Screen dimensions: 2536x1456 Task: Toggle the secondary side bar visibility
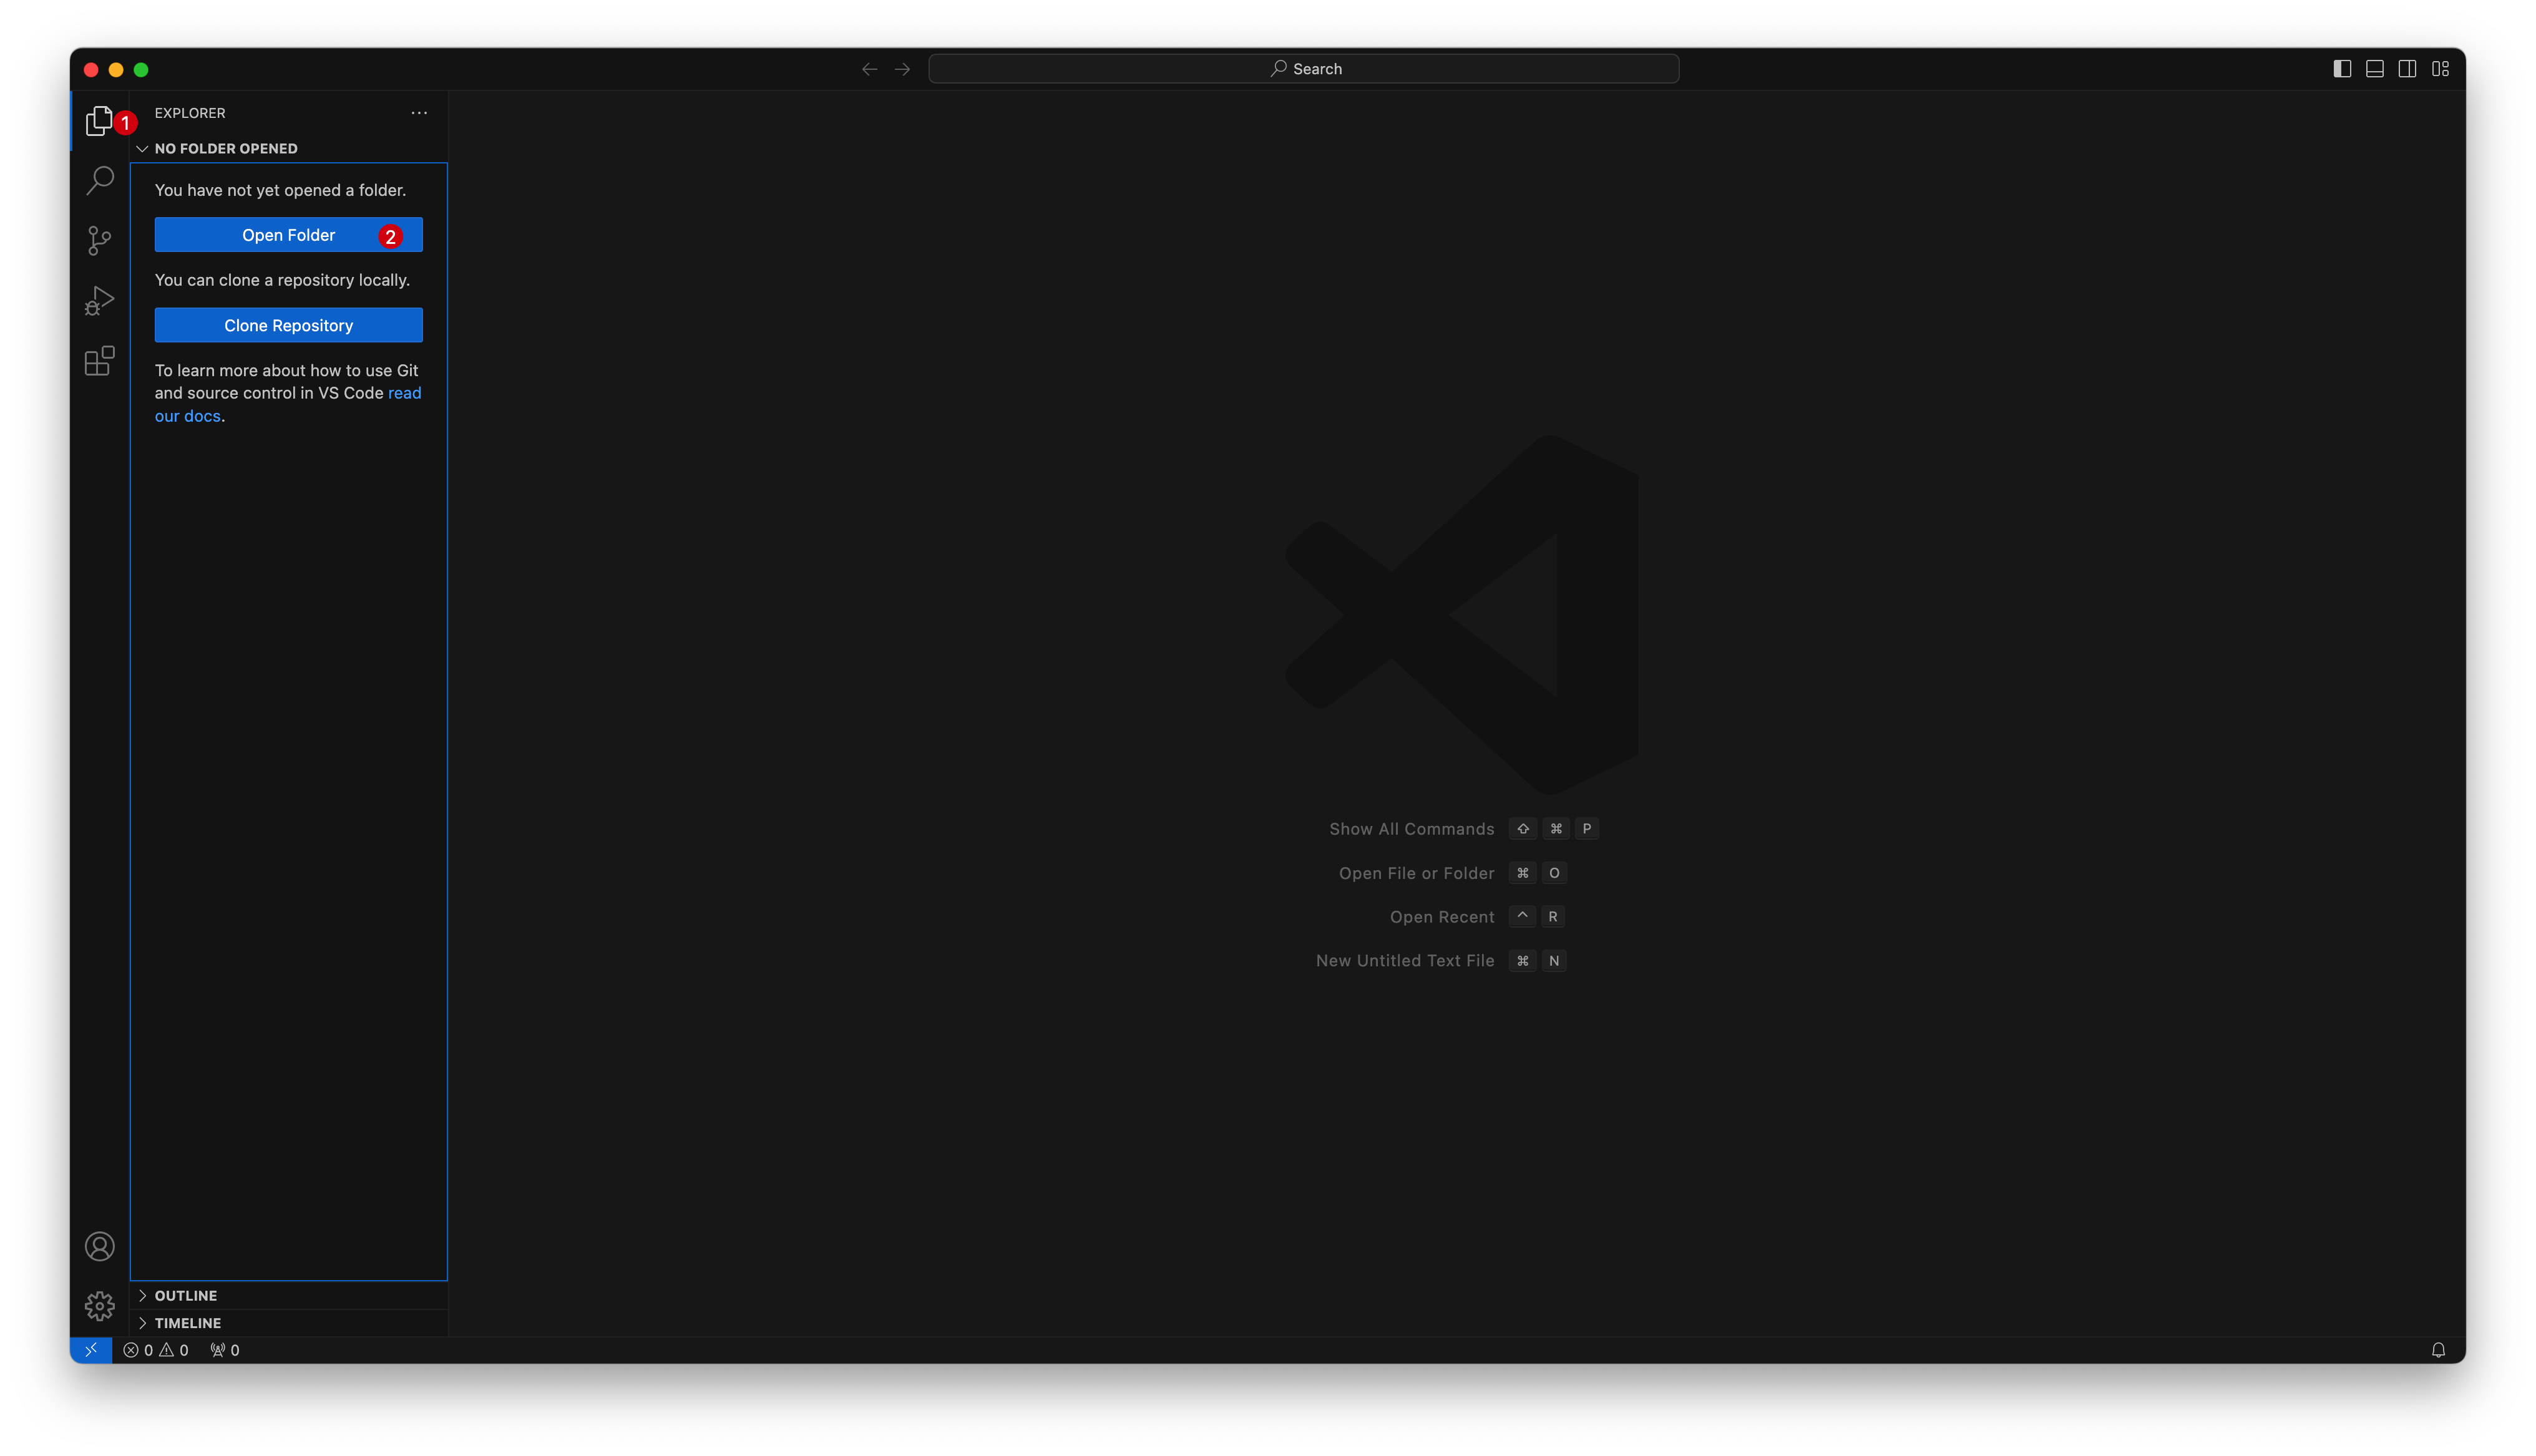pyautogui.click(x=2408, y=69)
